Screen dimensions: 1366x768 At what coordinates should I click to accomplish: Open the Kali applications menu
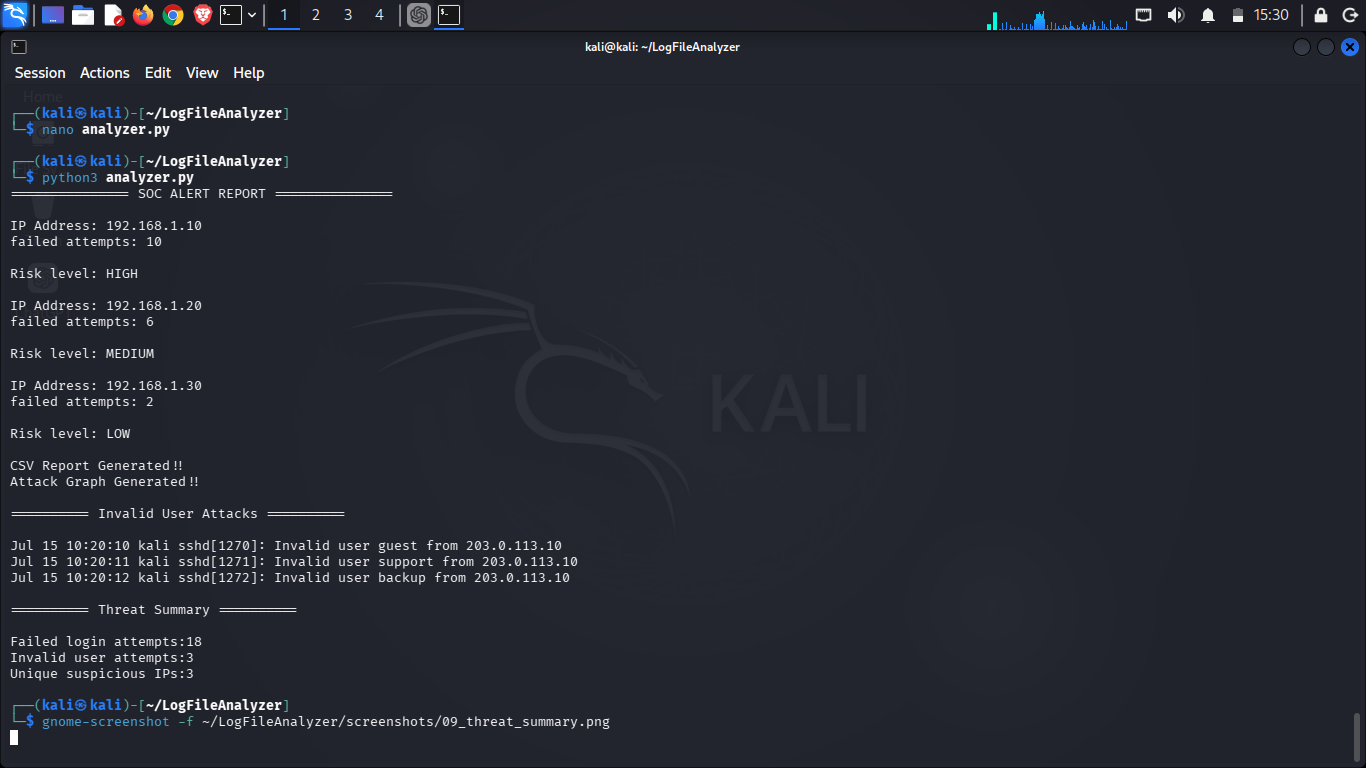click(x=15, y=15)
